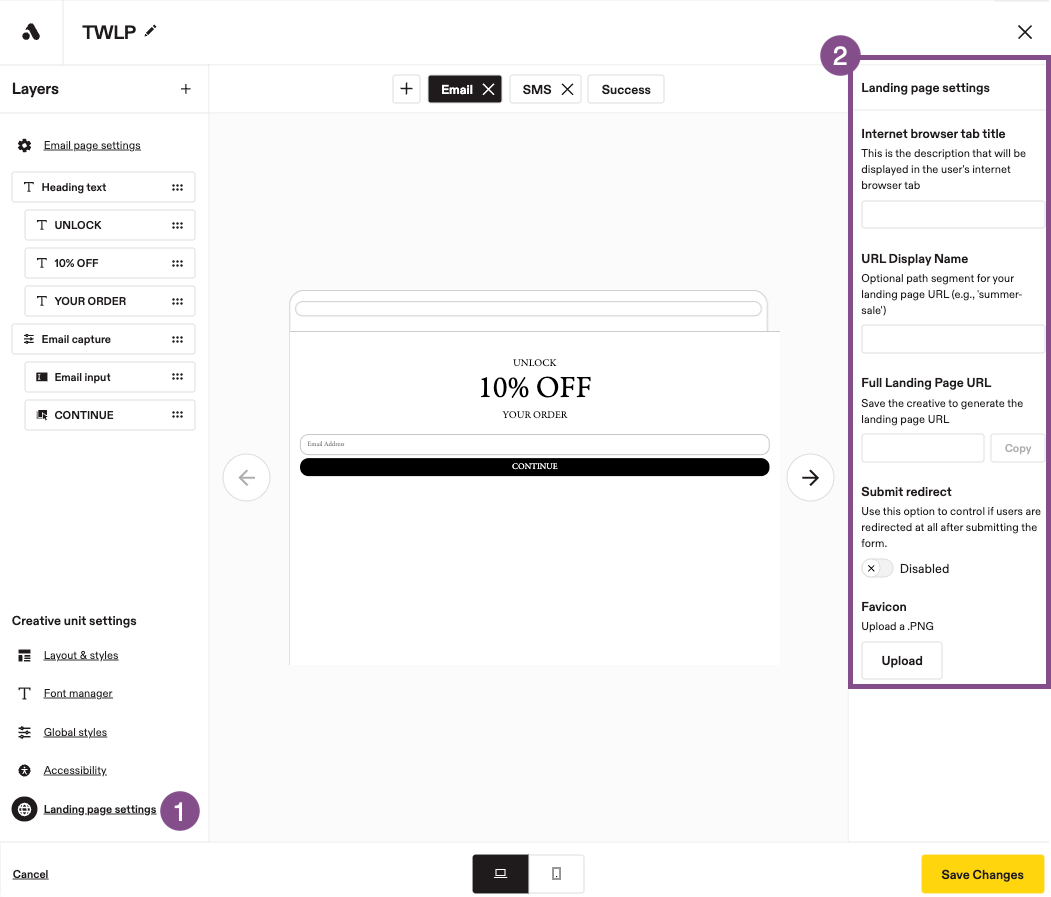Upload a favicon PNG
Screen dimensions: 1051x897
click(x=902, y=660)
